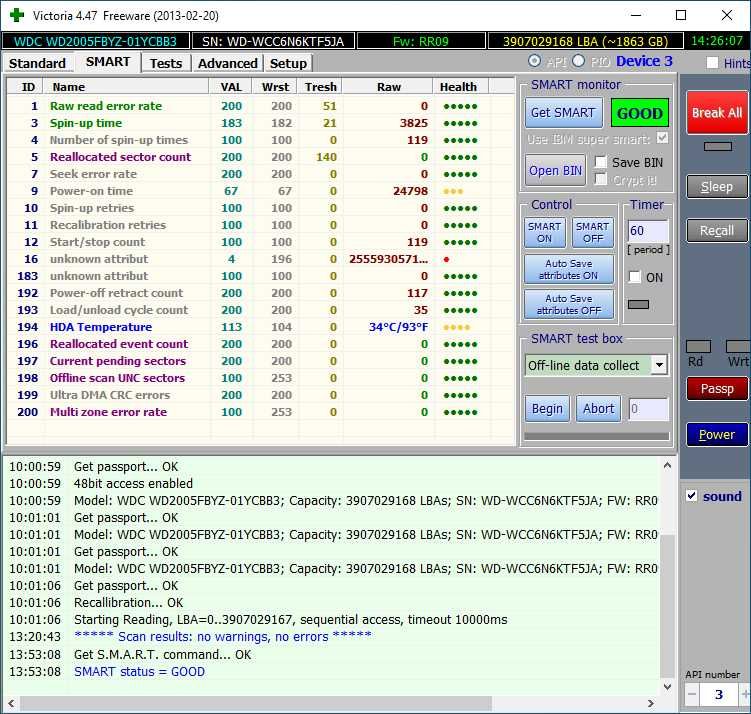The width and height of the screenshot is (751, 714).
Task: Click the Rd indicator light
Action: point(698,346)
